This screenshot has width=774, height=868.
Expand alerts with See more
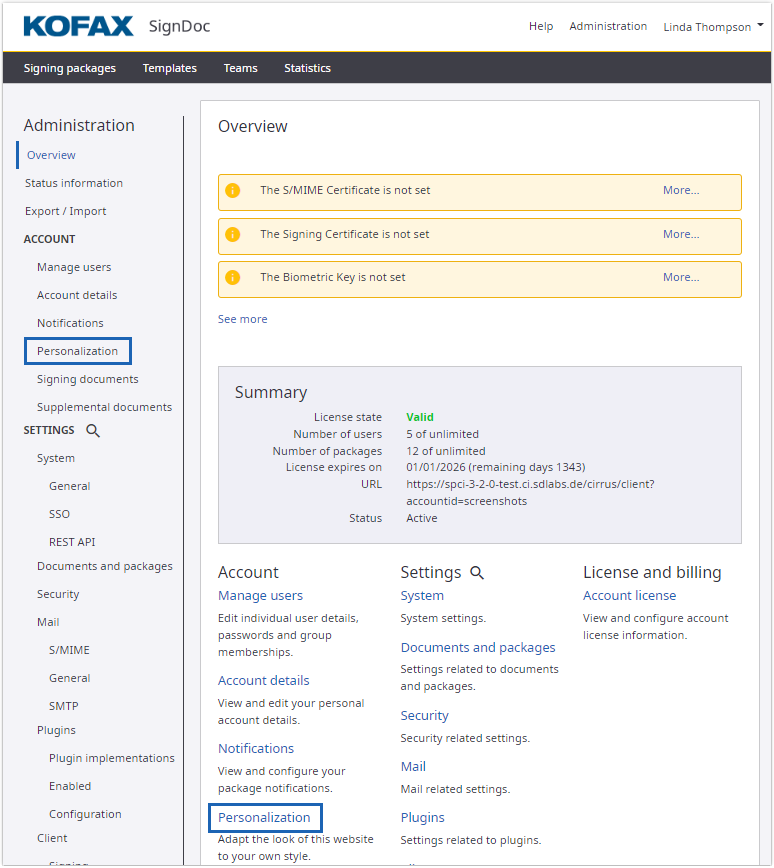pos(243,319)
